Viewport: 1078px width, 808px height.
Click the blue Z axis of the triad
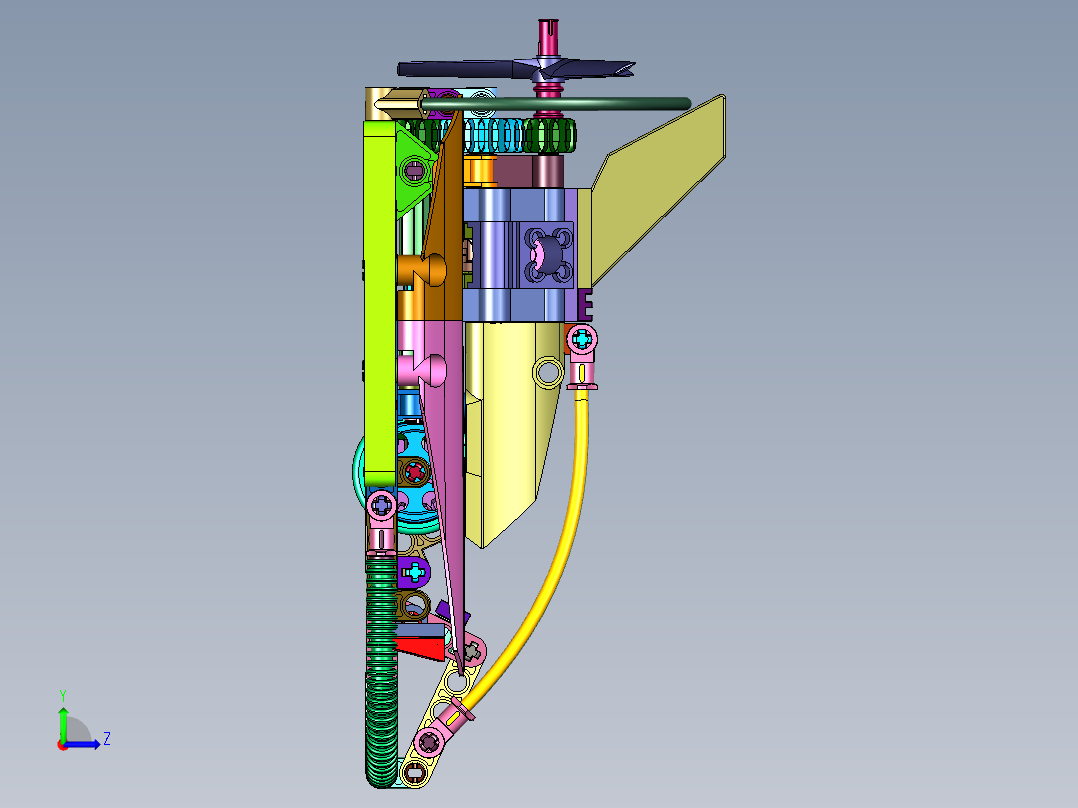[x=82, y=744]
